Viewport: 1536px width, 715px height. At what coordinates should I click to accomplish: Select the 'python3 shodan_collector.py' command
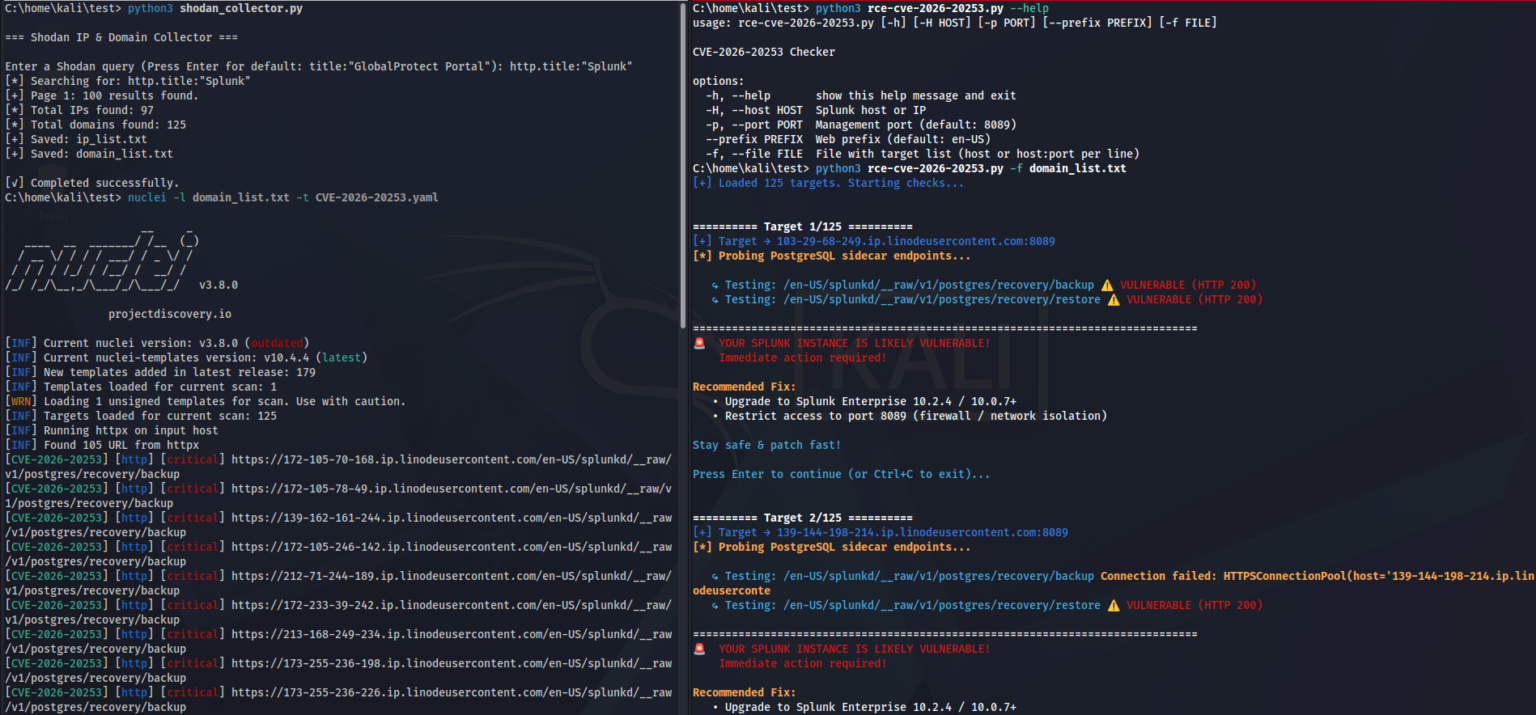pyautogui.click(x=215, y=8)
